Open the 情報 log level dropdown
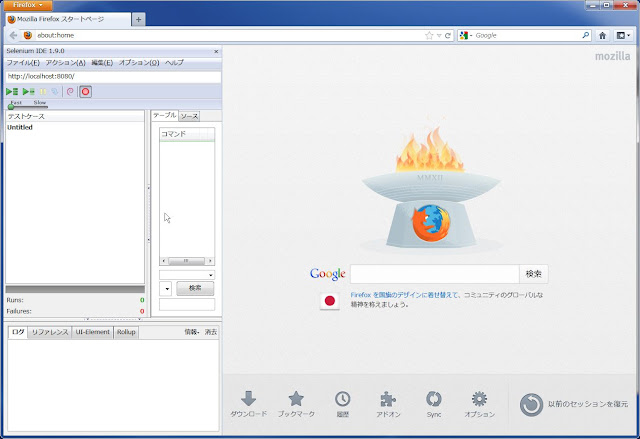 click(191, 332)
